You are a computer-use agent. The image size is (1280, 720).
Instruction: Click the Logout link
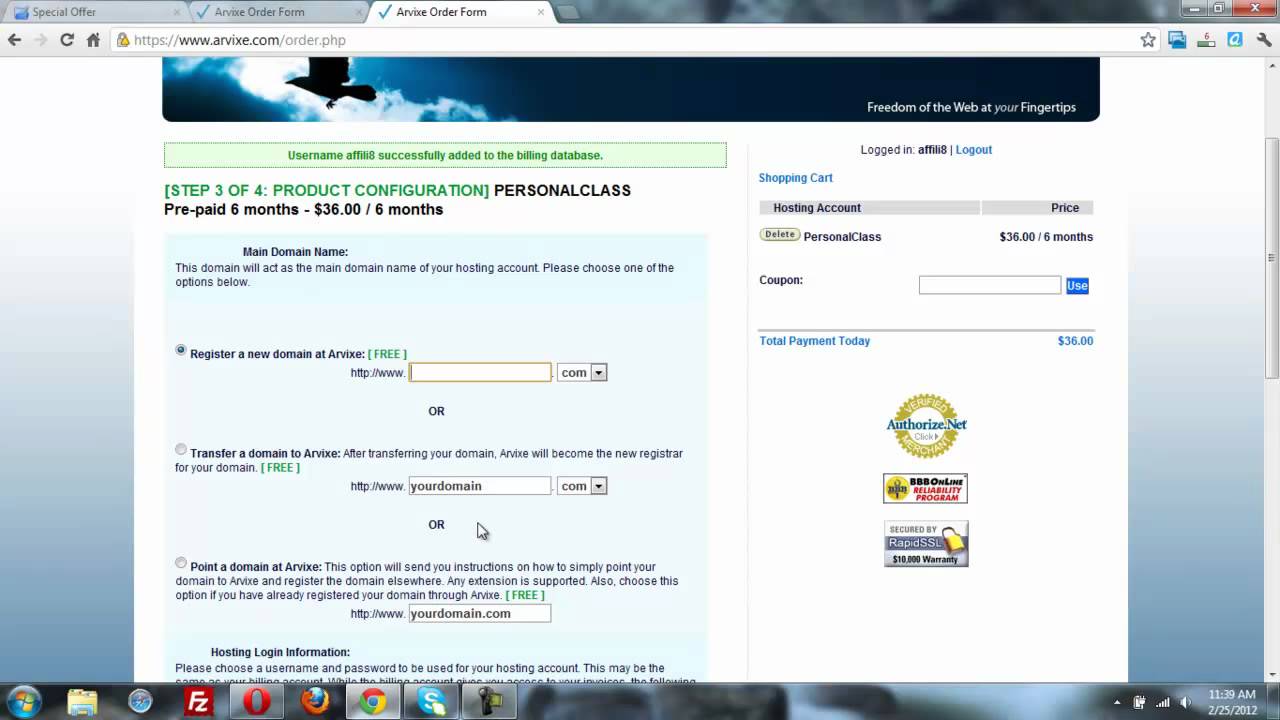pos(974,150)
